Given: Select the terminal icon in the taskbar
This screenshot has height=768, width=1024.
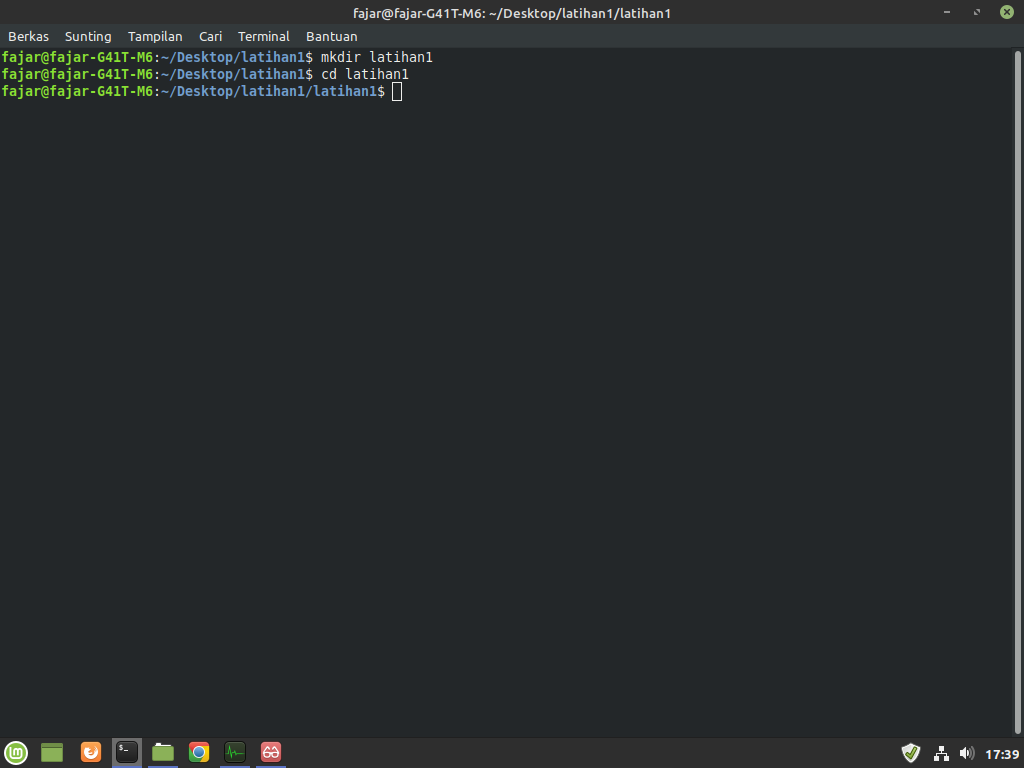Looking at the screenshot, I should [127, 752].
